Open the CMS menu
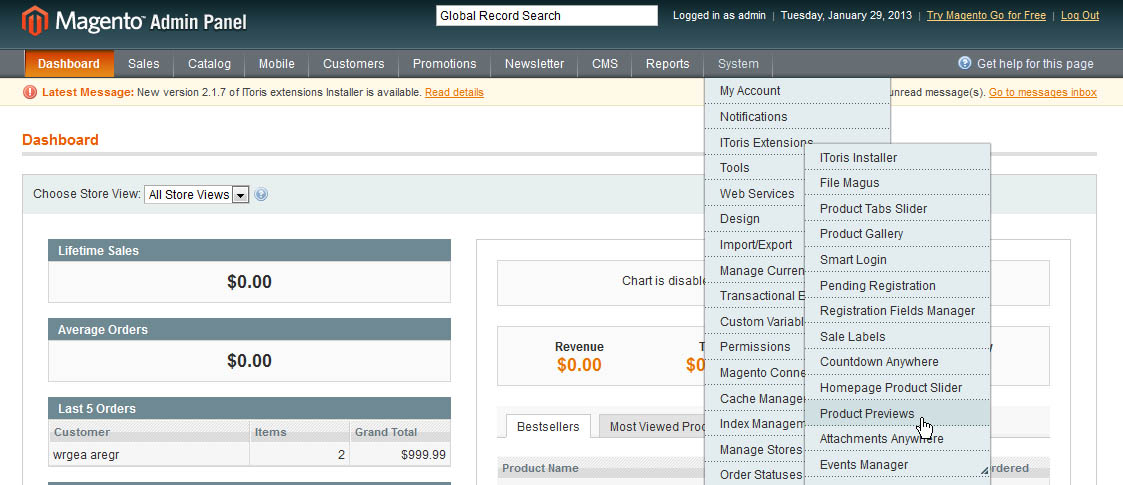Viewport: 1123px width, 485px height. (x=604, y=64)
